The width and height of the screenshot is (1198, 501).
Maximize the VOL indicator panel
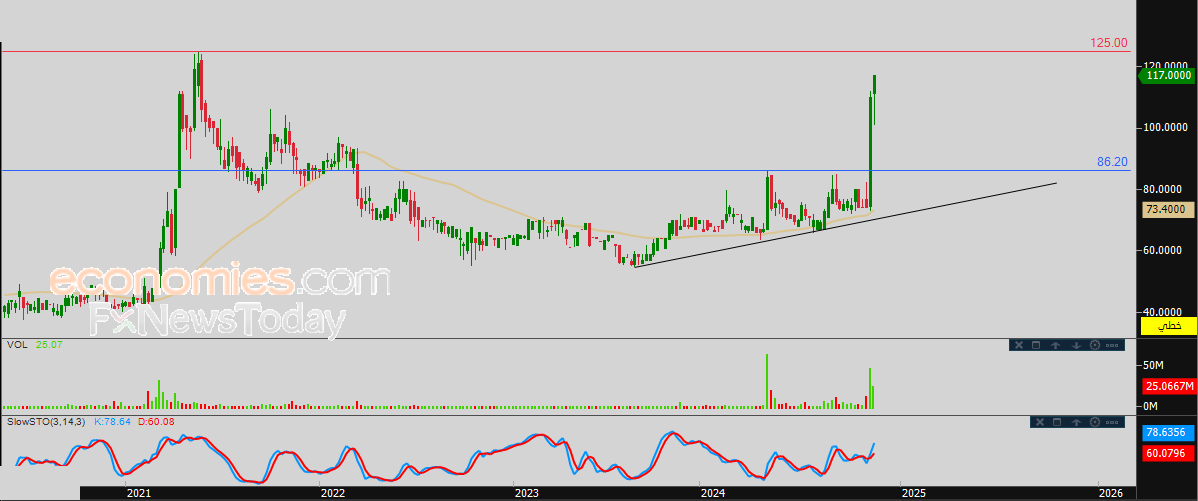point(1036,345)
